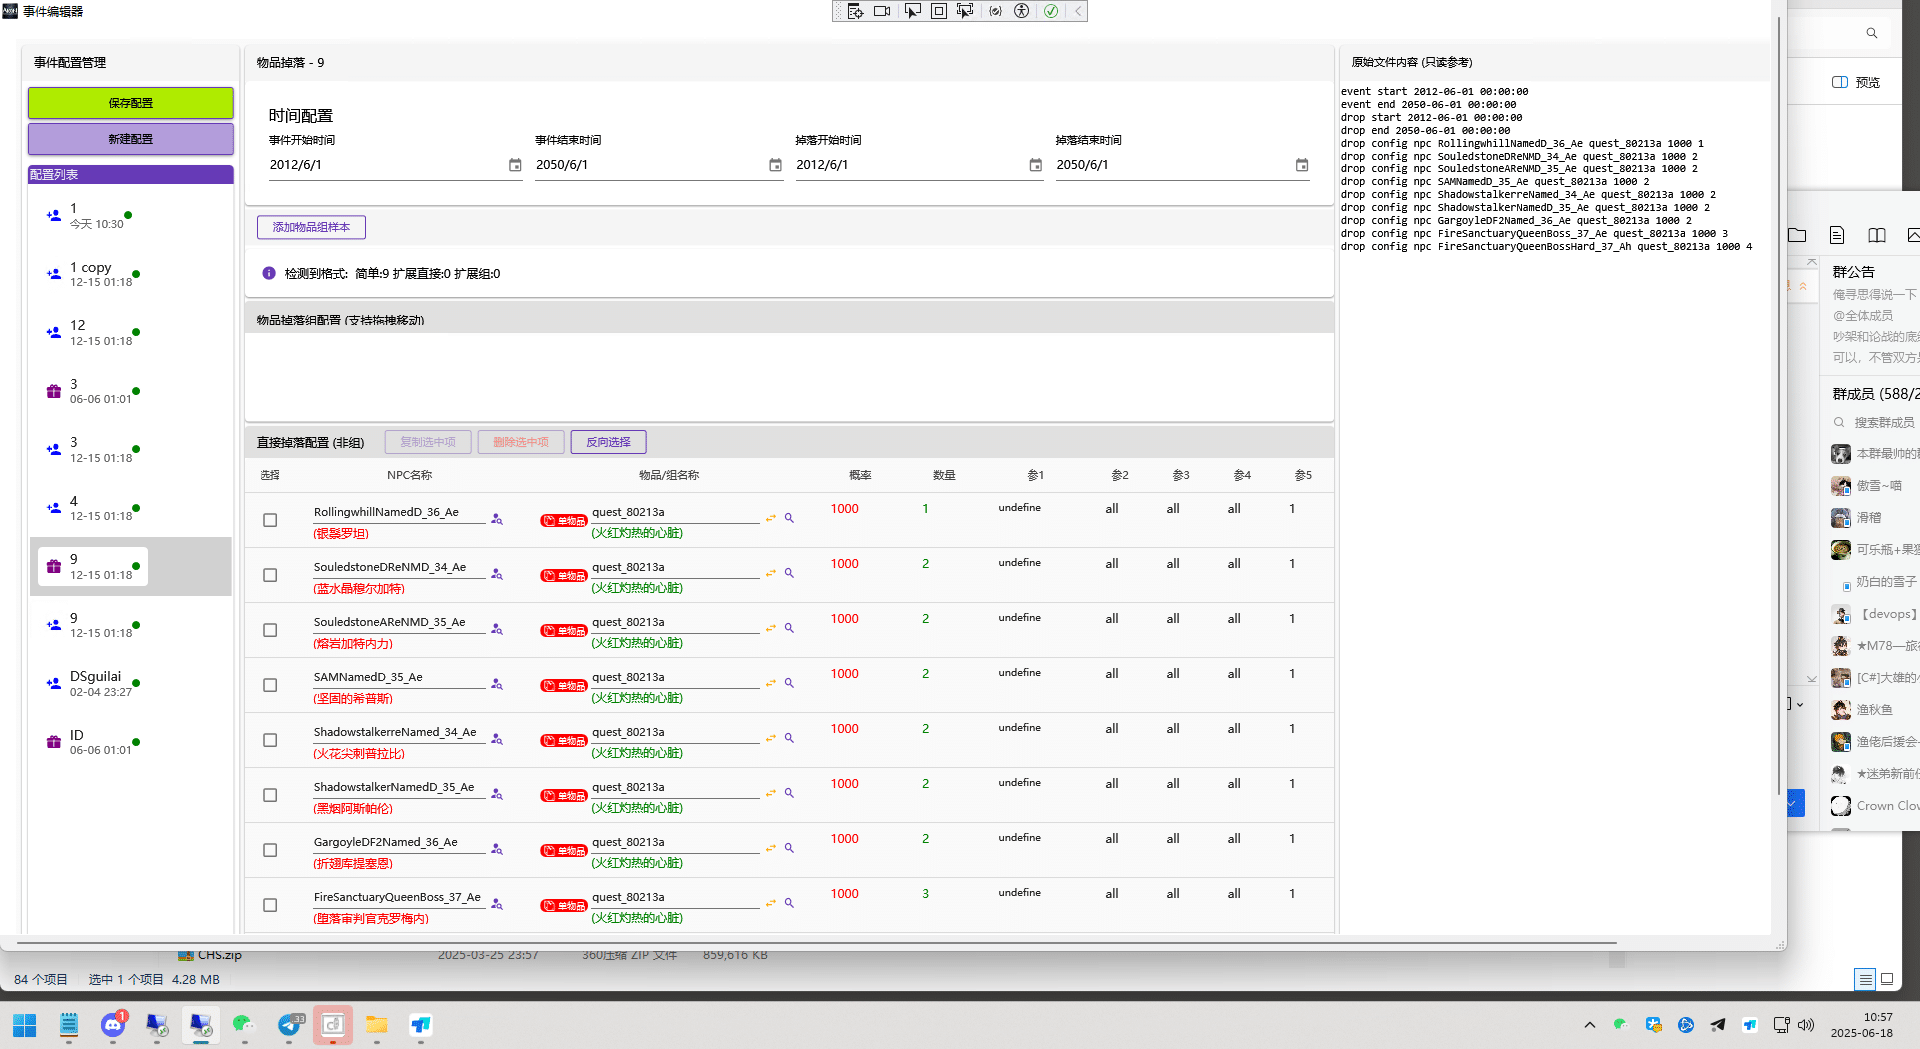The height and width of the screenshot is (1049, 1920).
Task: Select the FireSanctuaryQueenBoss_37_Ae row checkbox
Action: [x=270, y=905]
